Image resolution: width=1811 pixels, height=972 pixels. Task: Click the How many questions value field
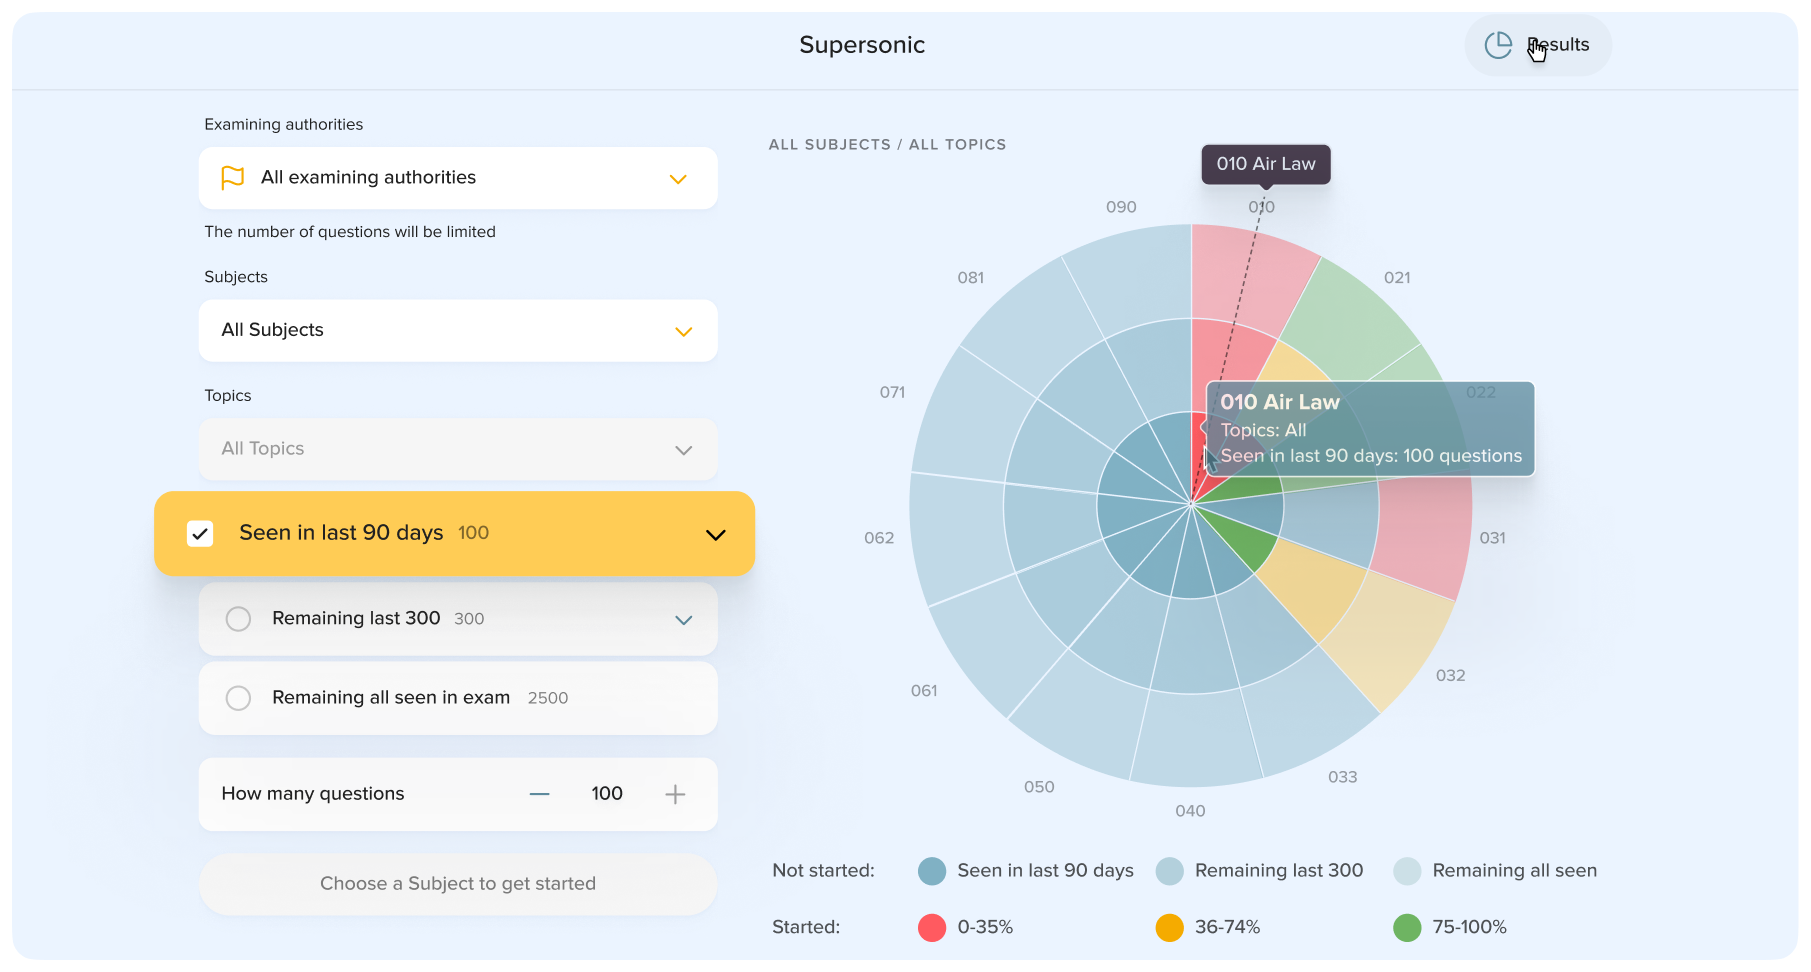(x=607, y=794)
